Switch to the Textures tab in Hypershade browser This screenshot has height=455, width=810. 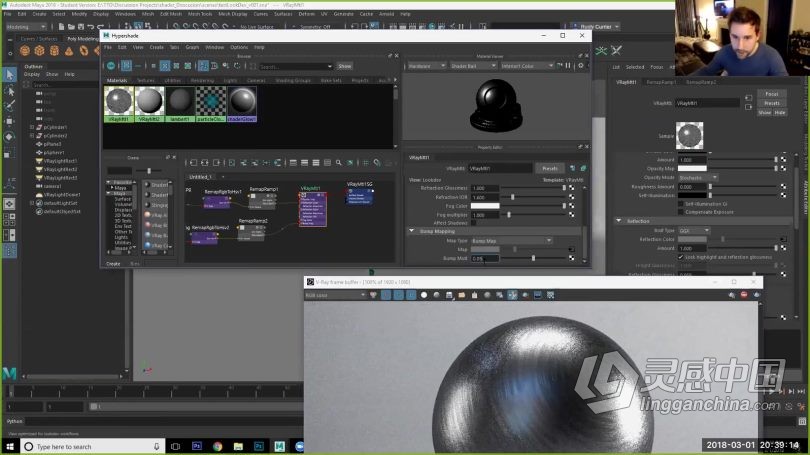(146, 81)
